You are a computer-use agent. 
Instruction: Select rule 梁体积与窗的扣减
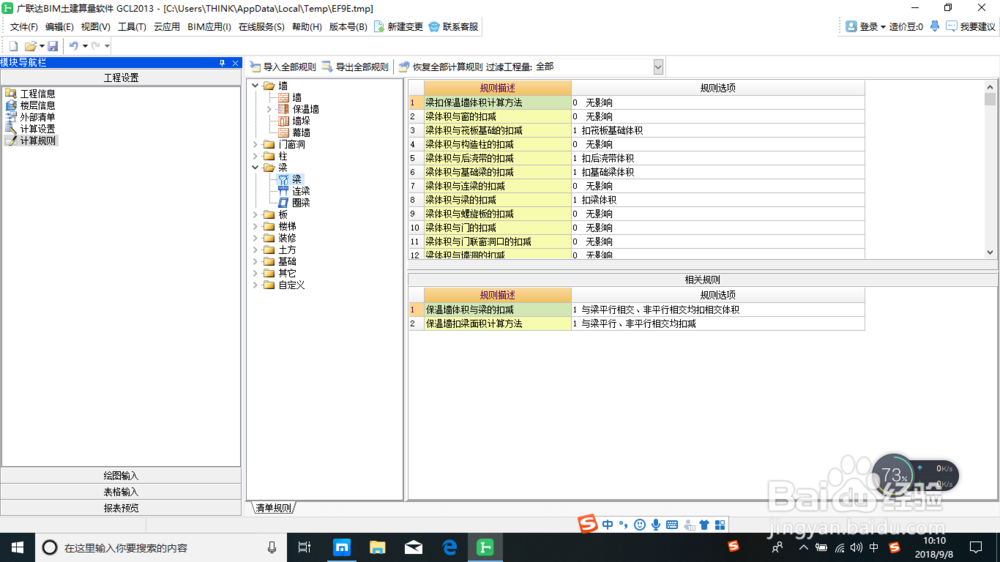tap(497, 117)
